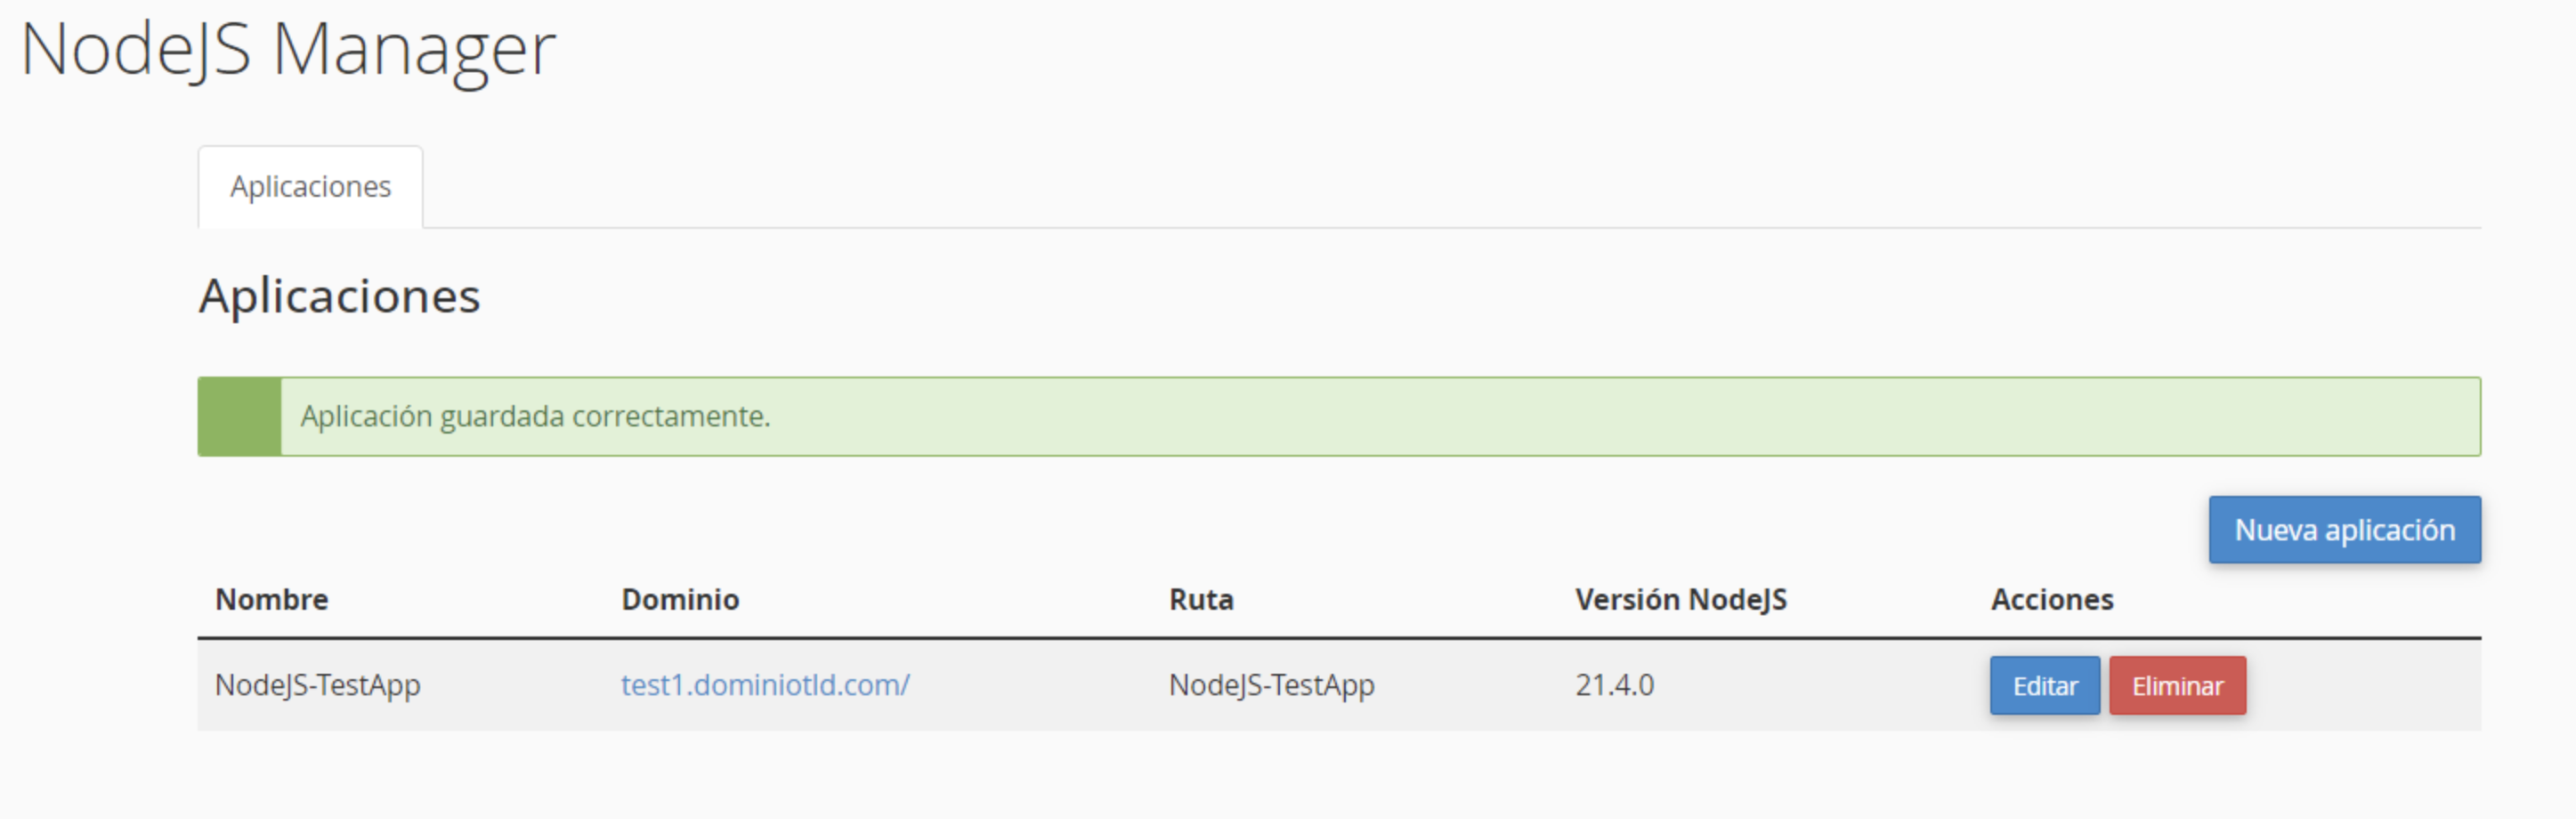The height and width of the screenshot is (819, 2576).
Task: Click the NodeJS Manager page title
Action: click(x=288, y=49)
